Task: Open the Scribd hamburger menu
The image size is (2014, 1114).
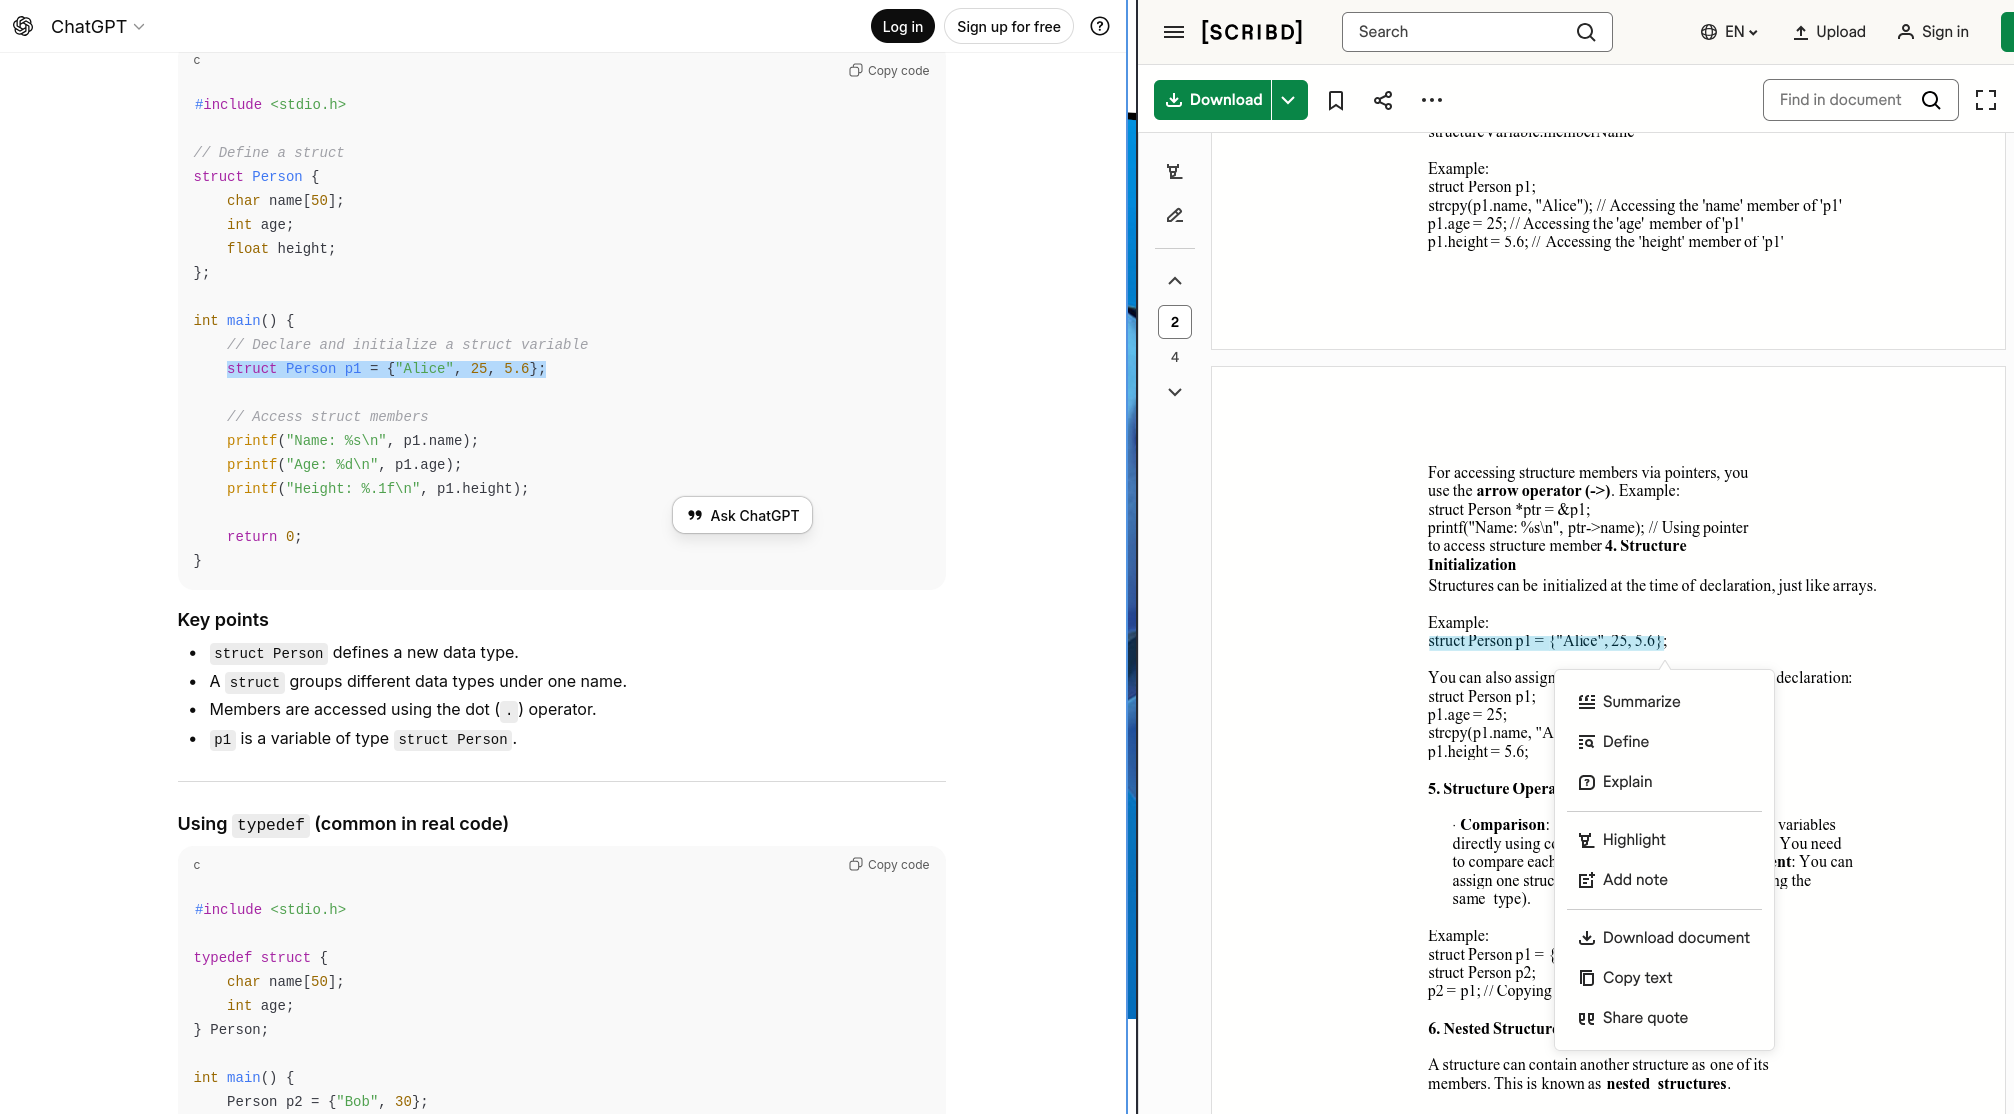Action: point(1174,32)
